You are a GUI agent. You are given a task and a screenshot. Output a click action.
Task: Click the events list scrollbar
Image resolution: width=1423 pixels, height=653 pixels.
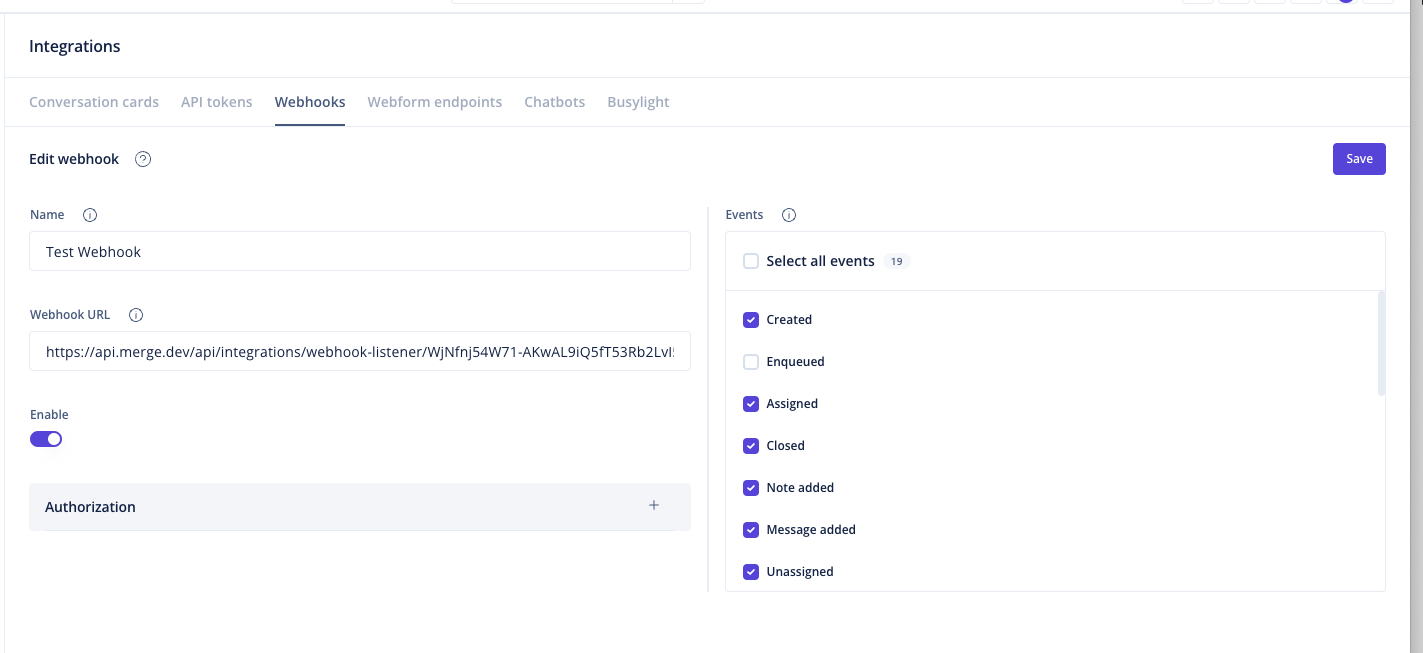coord(1382,343)
